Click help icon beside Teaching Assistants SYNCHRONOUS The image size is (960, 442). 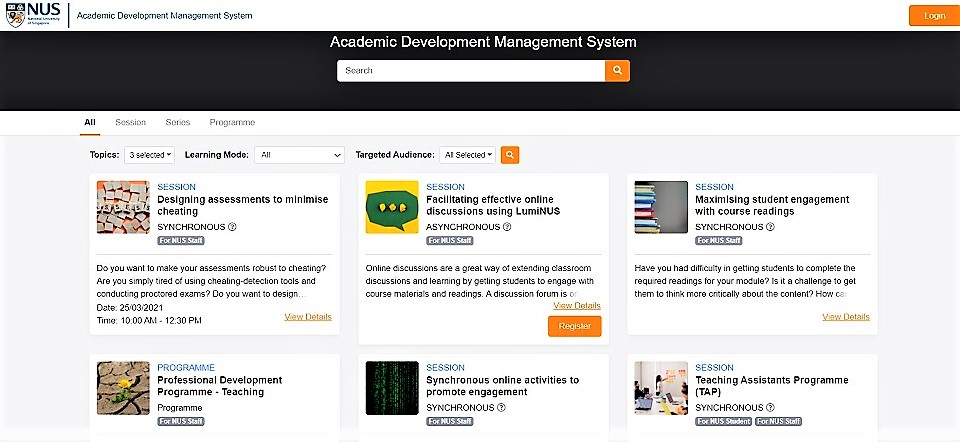pyautogui.click(x=770, y=408)
